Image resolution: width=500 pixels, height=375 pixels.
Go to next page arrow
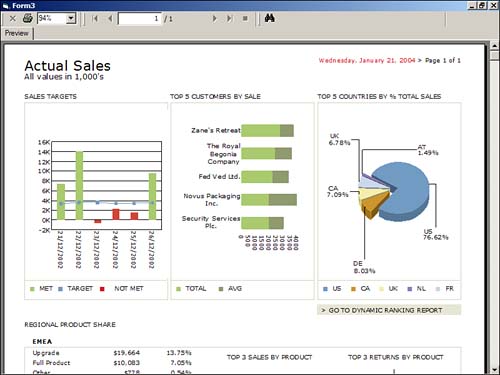pos(214,19)
